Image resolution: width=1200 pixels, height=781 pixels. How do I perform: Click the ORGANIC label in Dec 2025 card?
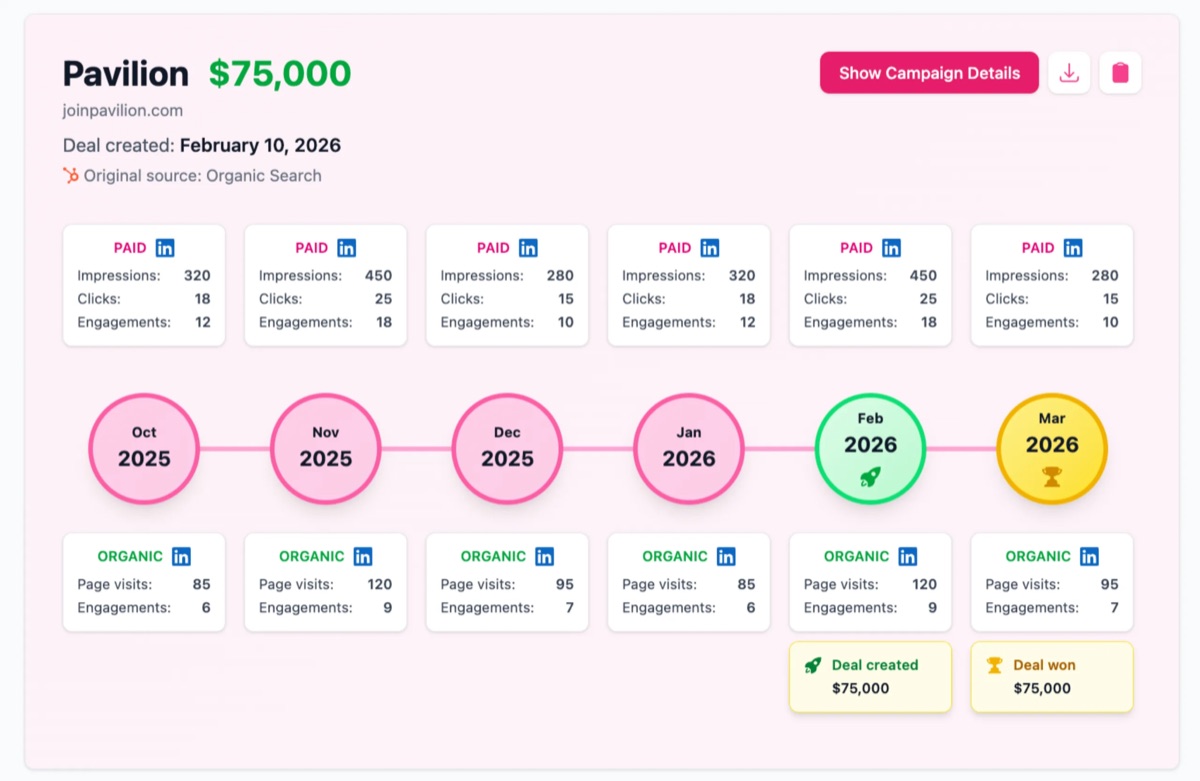[x=493, y=556]
